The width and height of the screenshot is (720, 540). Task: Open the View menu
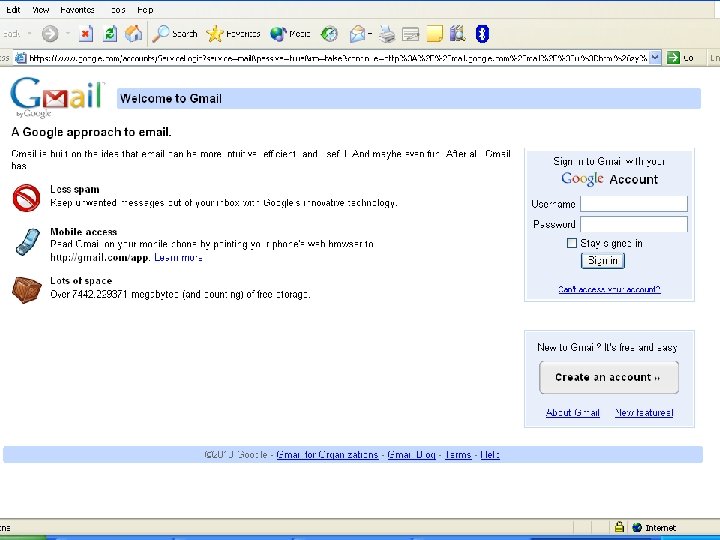[x=41, y=10]
